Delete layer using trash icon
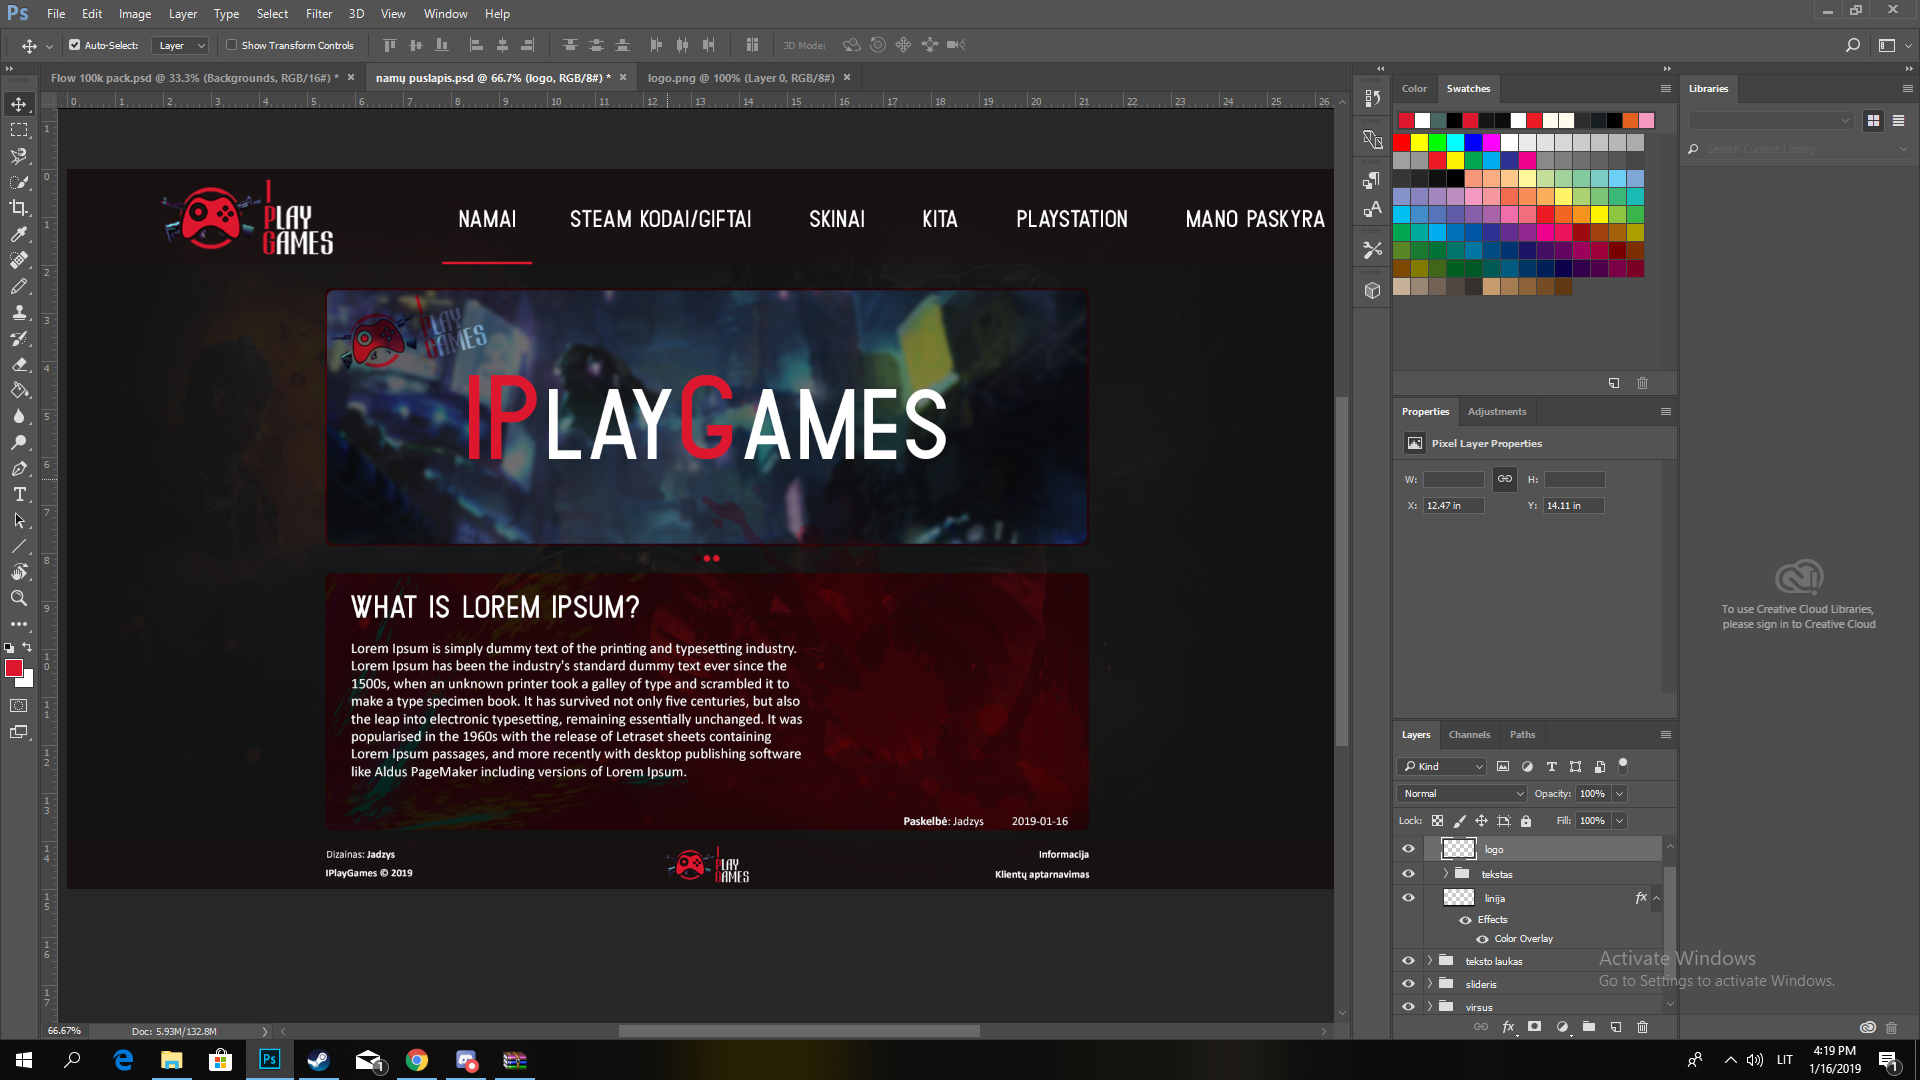Image resolution: width=1920 pixels, height=1080 pixels. click(1642, 1027)
